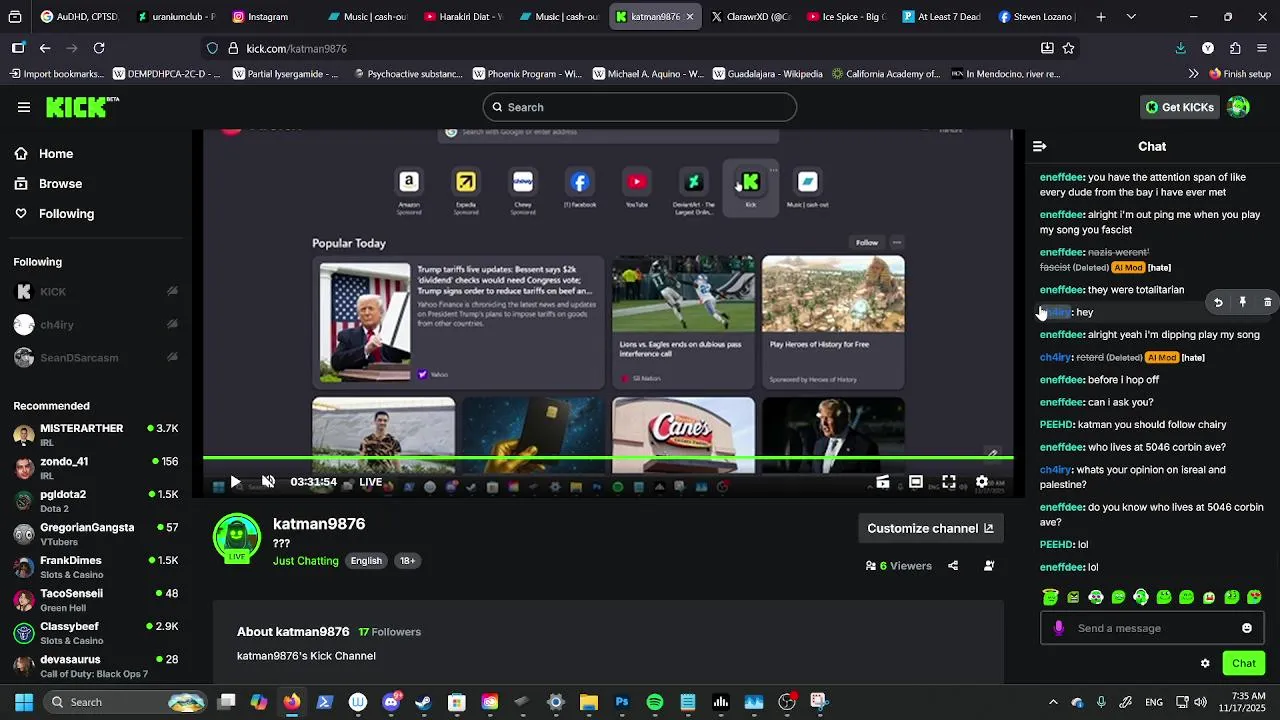Click the moderator icon beside share

pyautogui.click(x=989, y=566)
